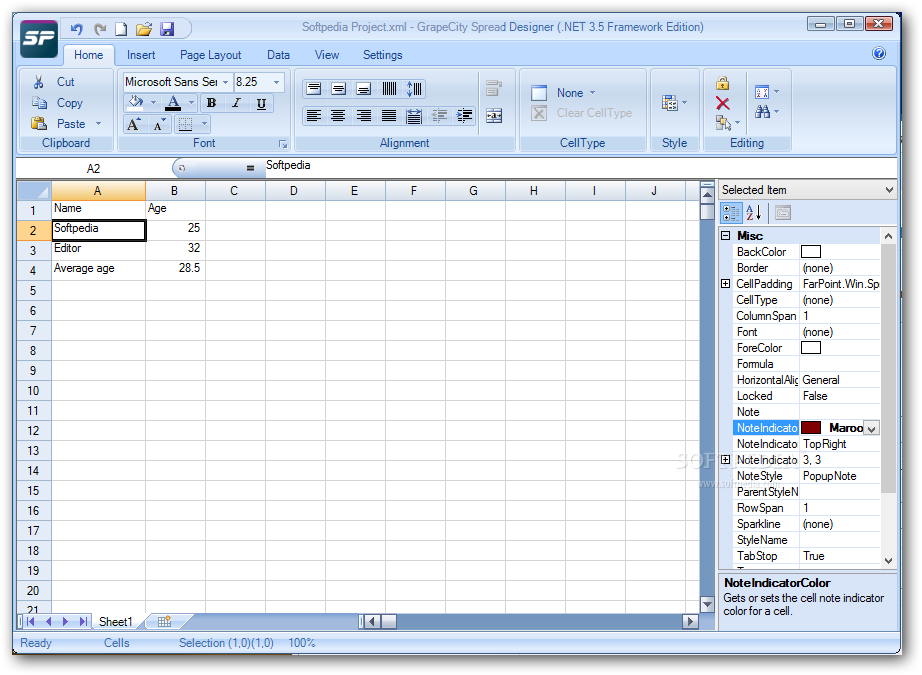Expand the CellPadding property

tap(726, 284)
